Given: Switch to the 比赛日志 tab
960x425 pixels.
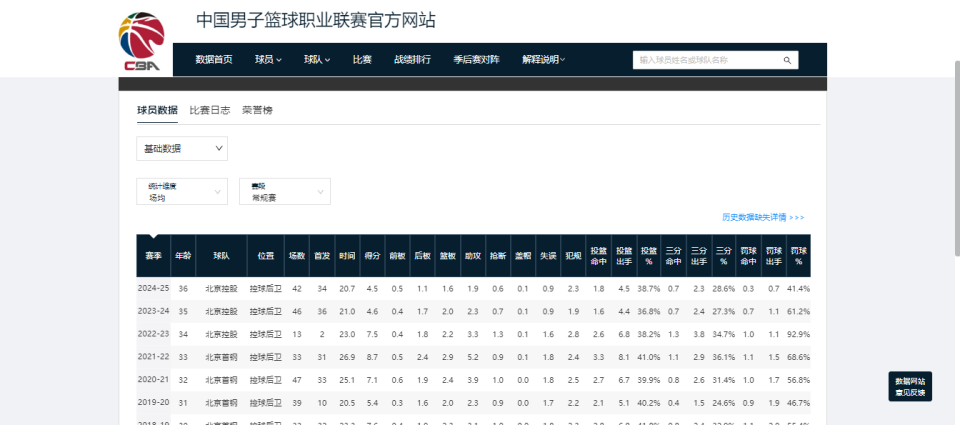Looking at the screenshot, I should pos(210,110).
